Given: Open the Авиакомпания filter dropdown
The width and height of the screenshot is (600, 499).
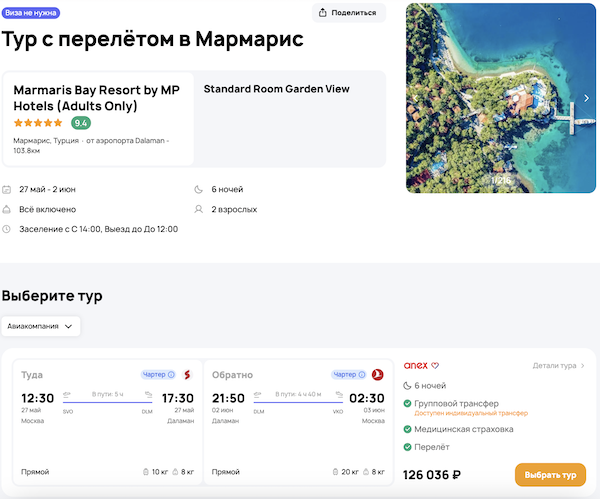Looking at the screenshot, I should (41, 326).
